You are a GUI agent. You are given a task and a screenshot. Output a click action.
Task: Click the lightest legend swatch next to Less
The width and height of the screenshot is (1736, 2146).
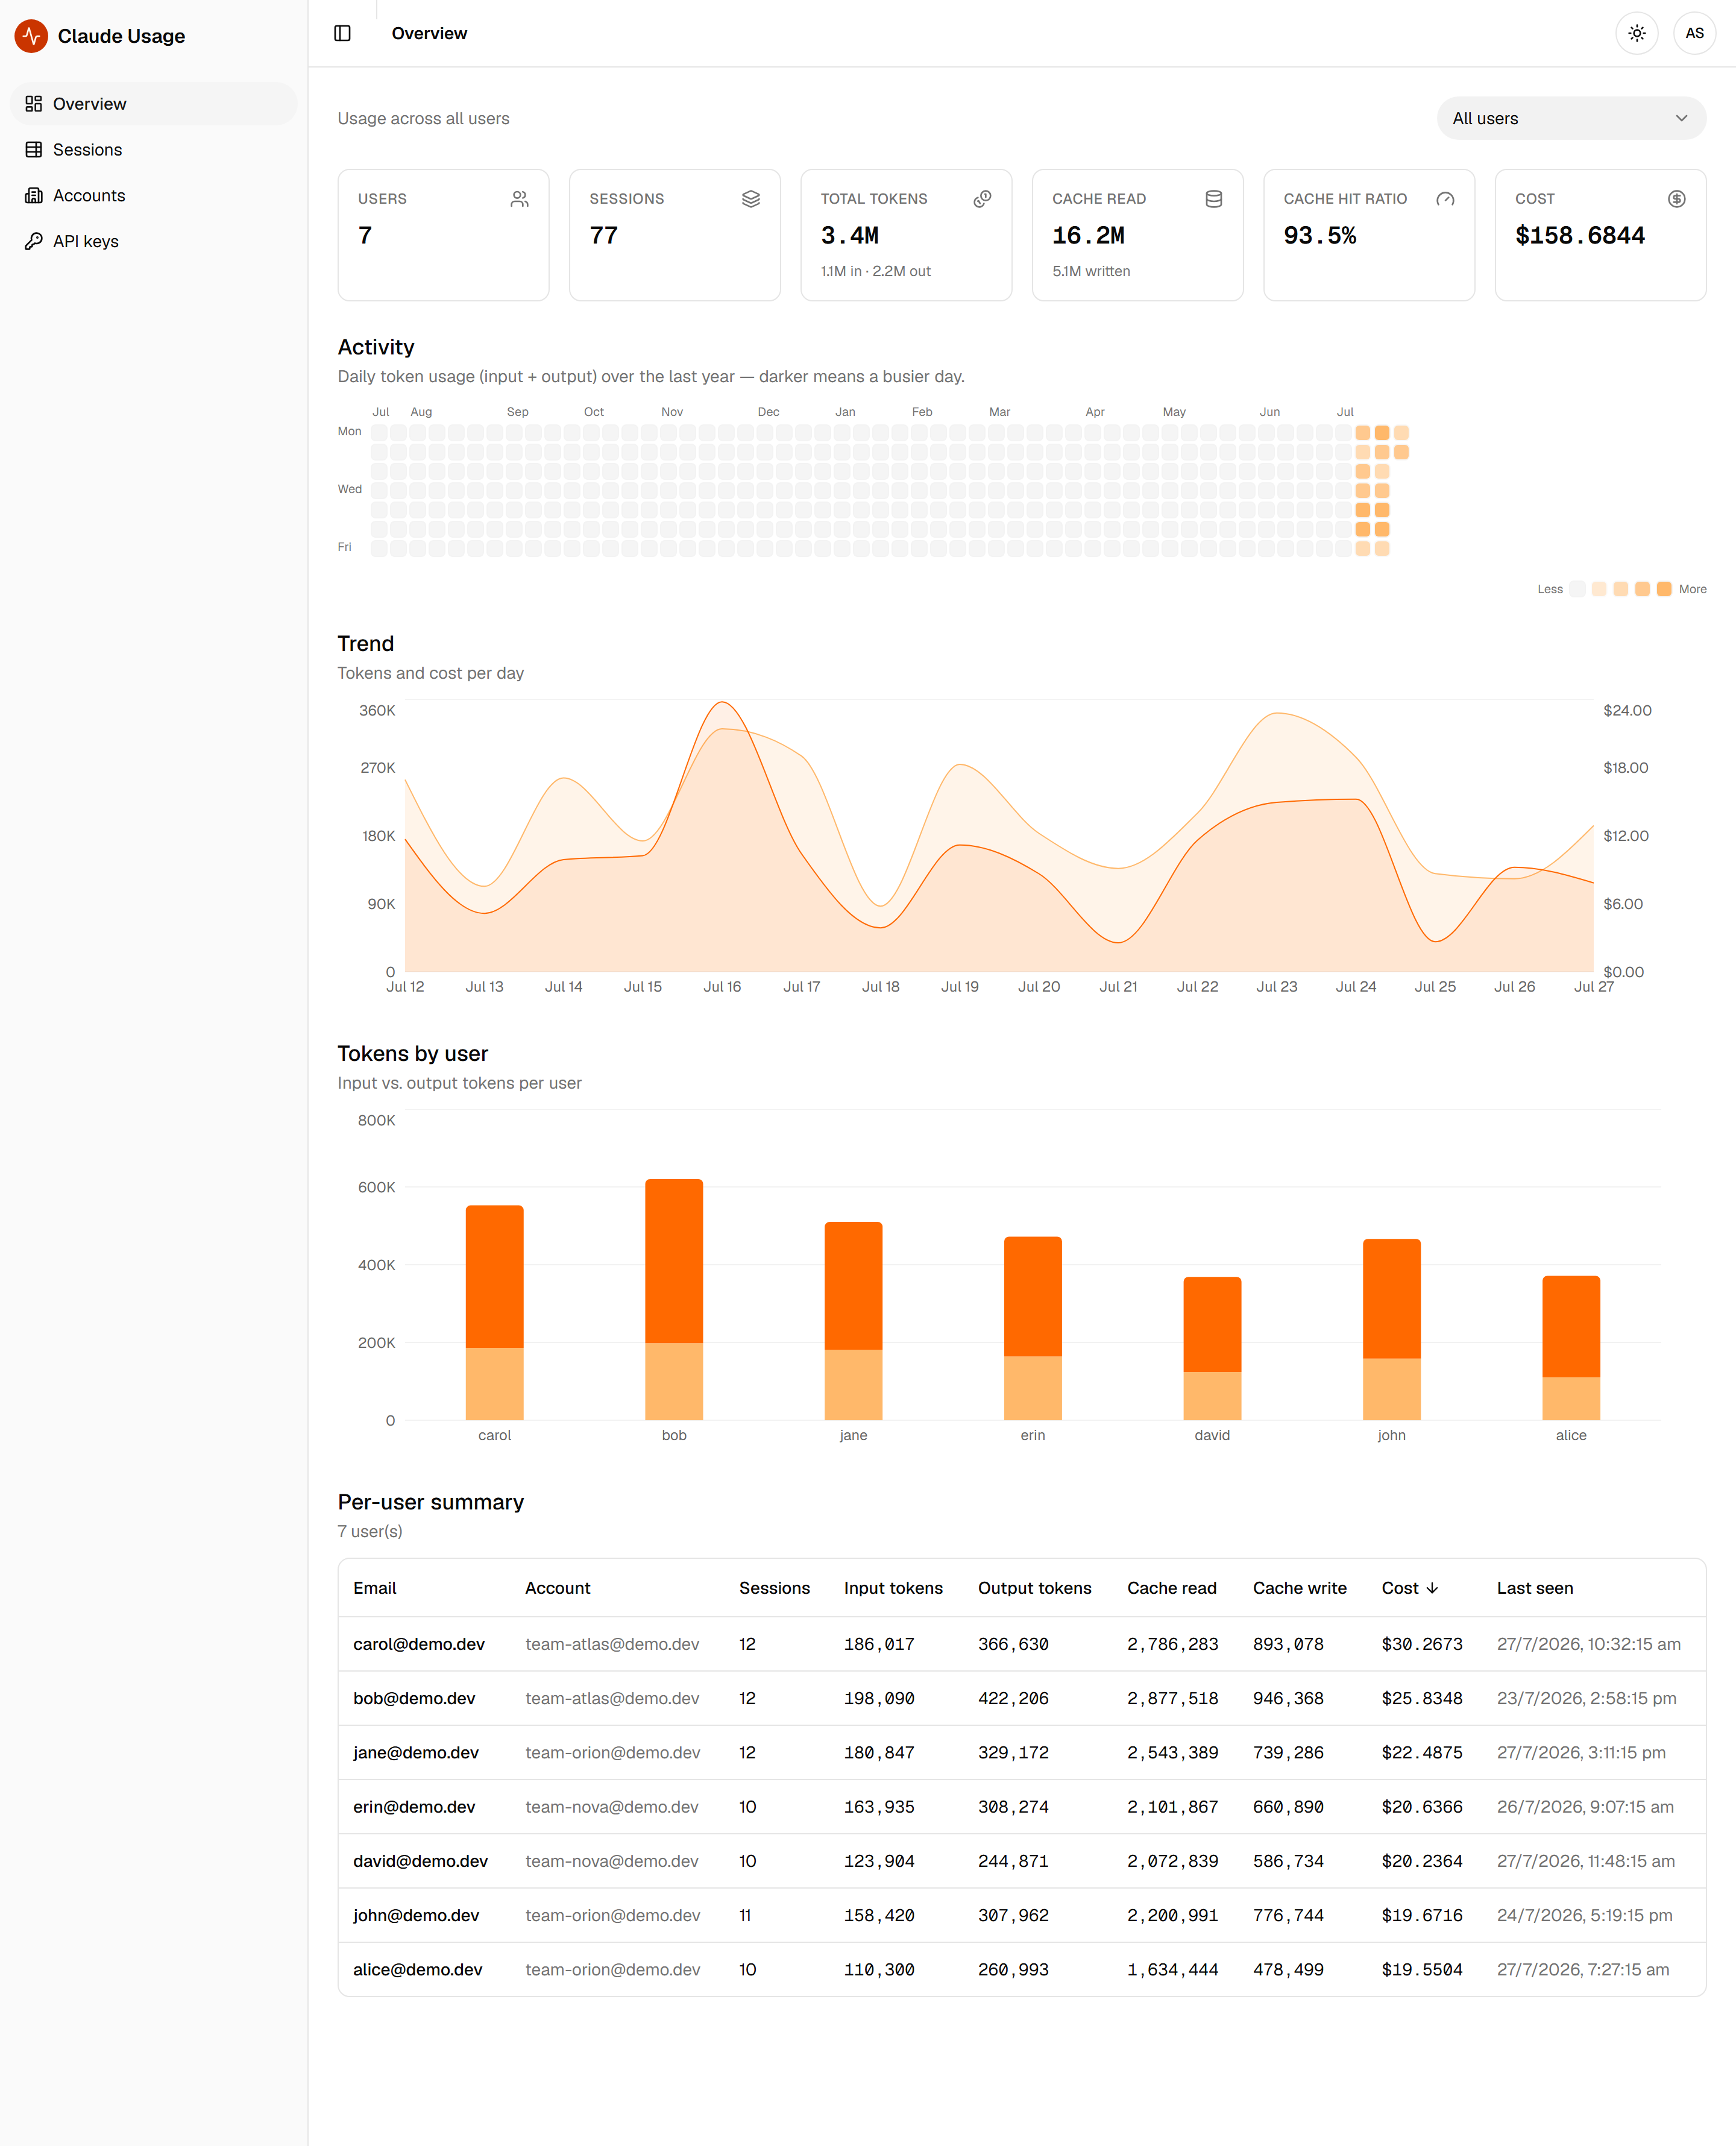[x=1577, y=589]
